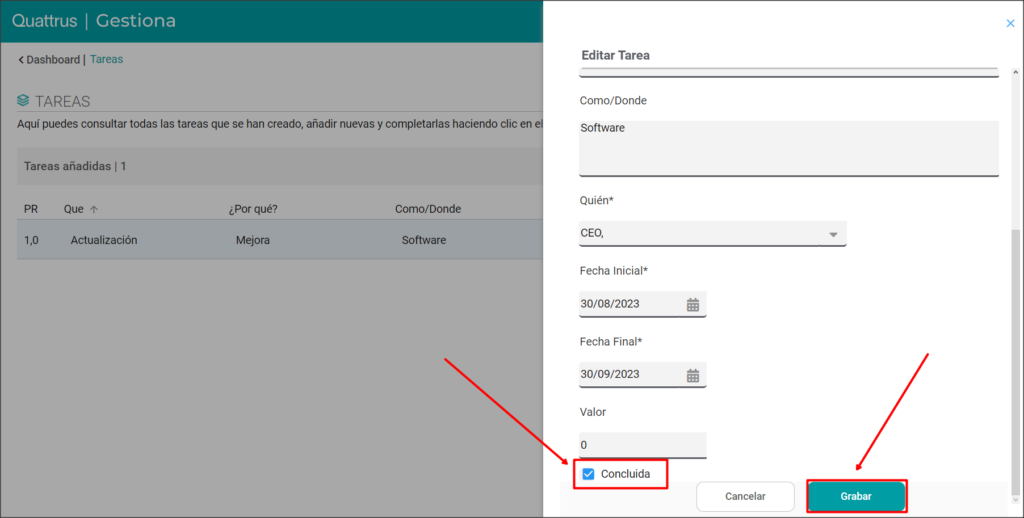Click the sort arrow next to Que column
The height and width of the screenshot is (518, 1024).
(93, 210)
